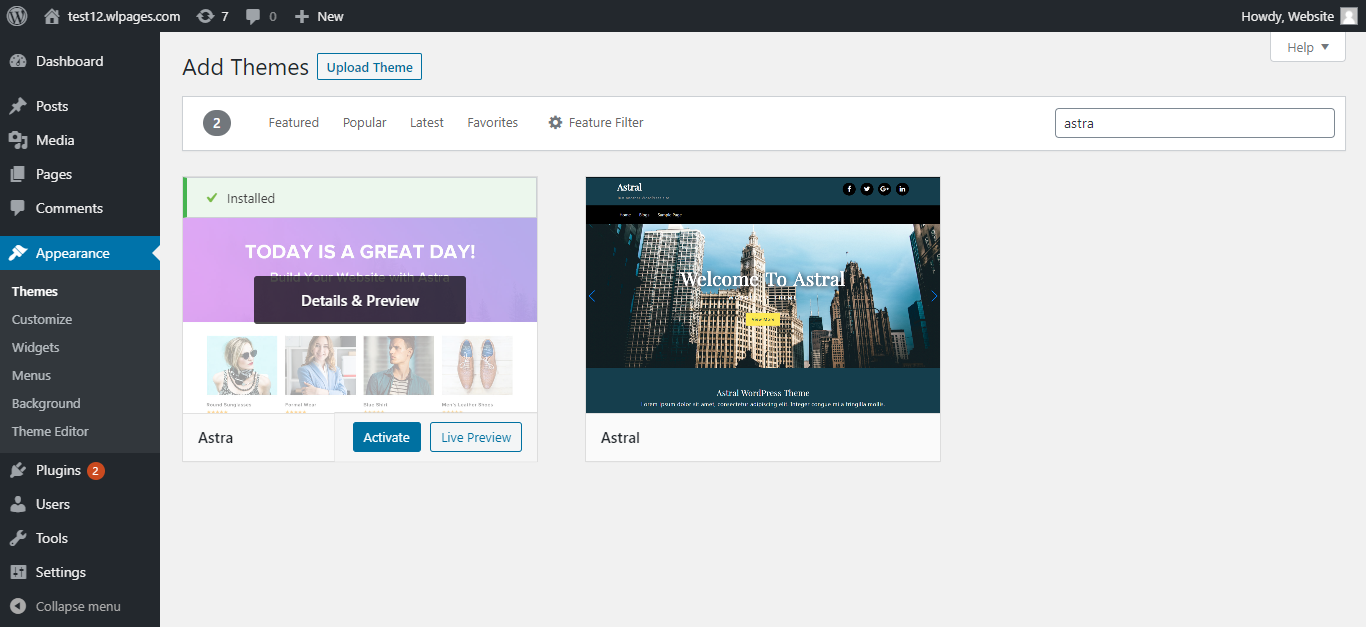Click the Media icon in sidebar
The image size is (1366, 627).
click(x=18, y=140)
